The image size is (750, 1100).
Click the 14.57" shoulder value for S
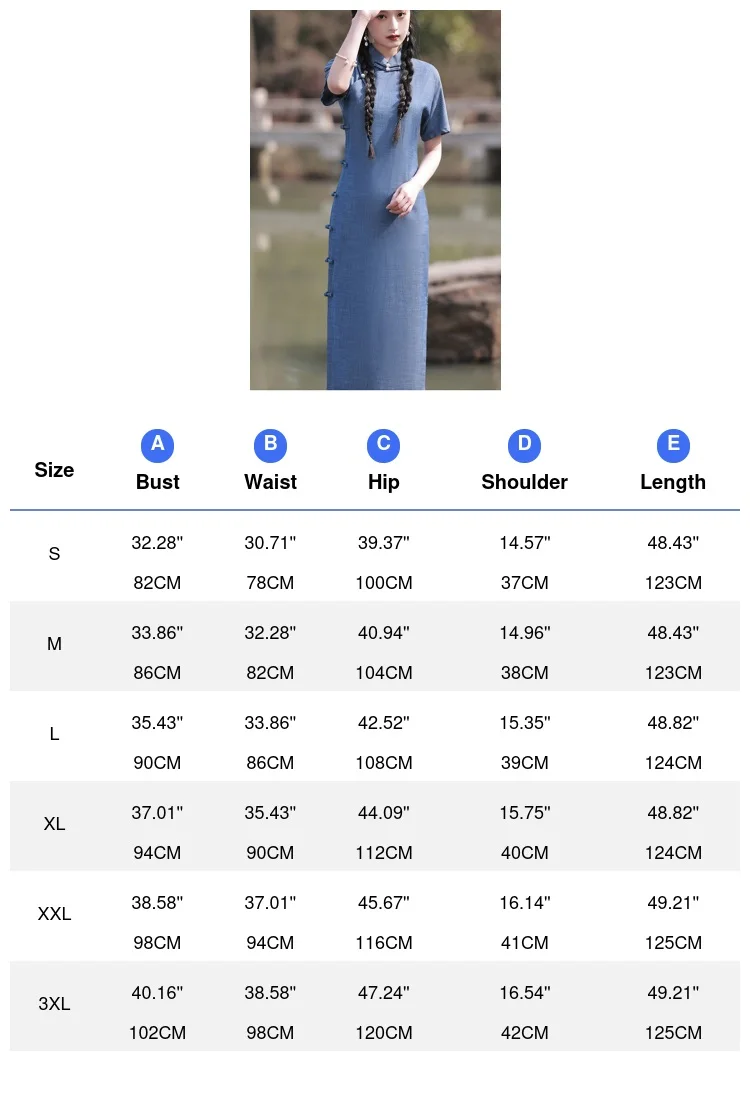pos(524,543)
